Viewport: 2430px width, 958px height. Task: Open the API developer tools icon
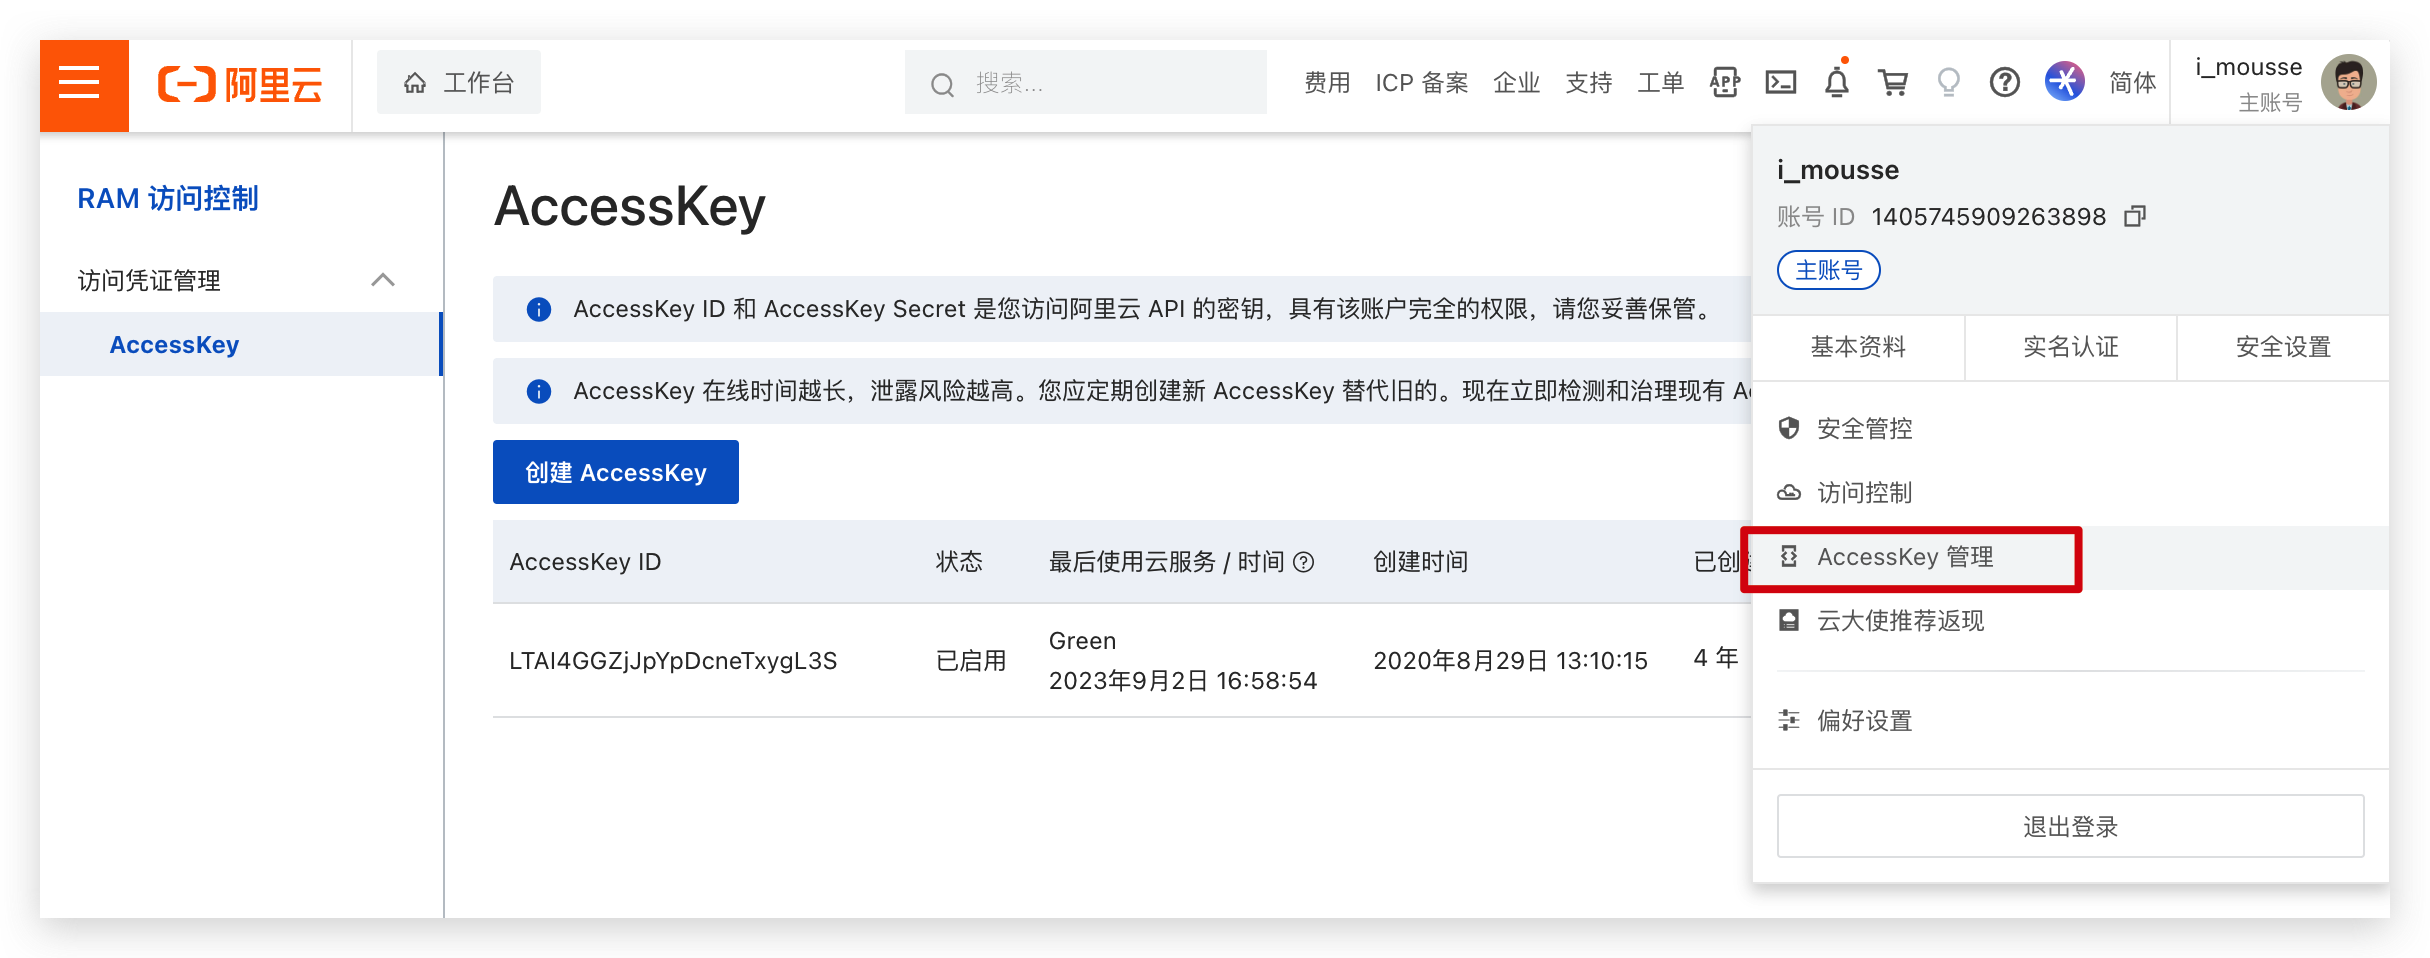click(x=1725, y=82)
